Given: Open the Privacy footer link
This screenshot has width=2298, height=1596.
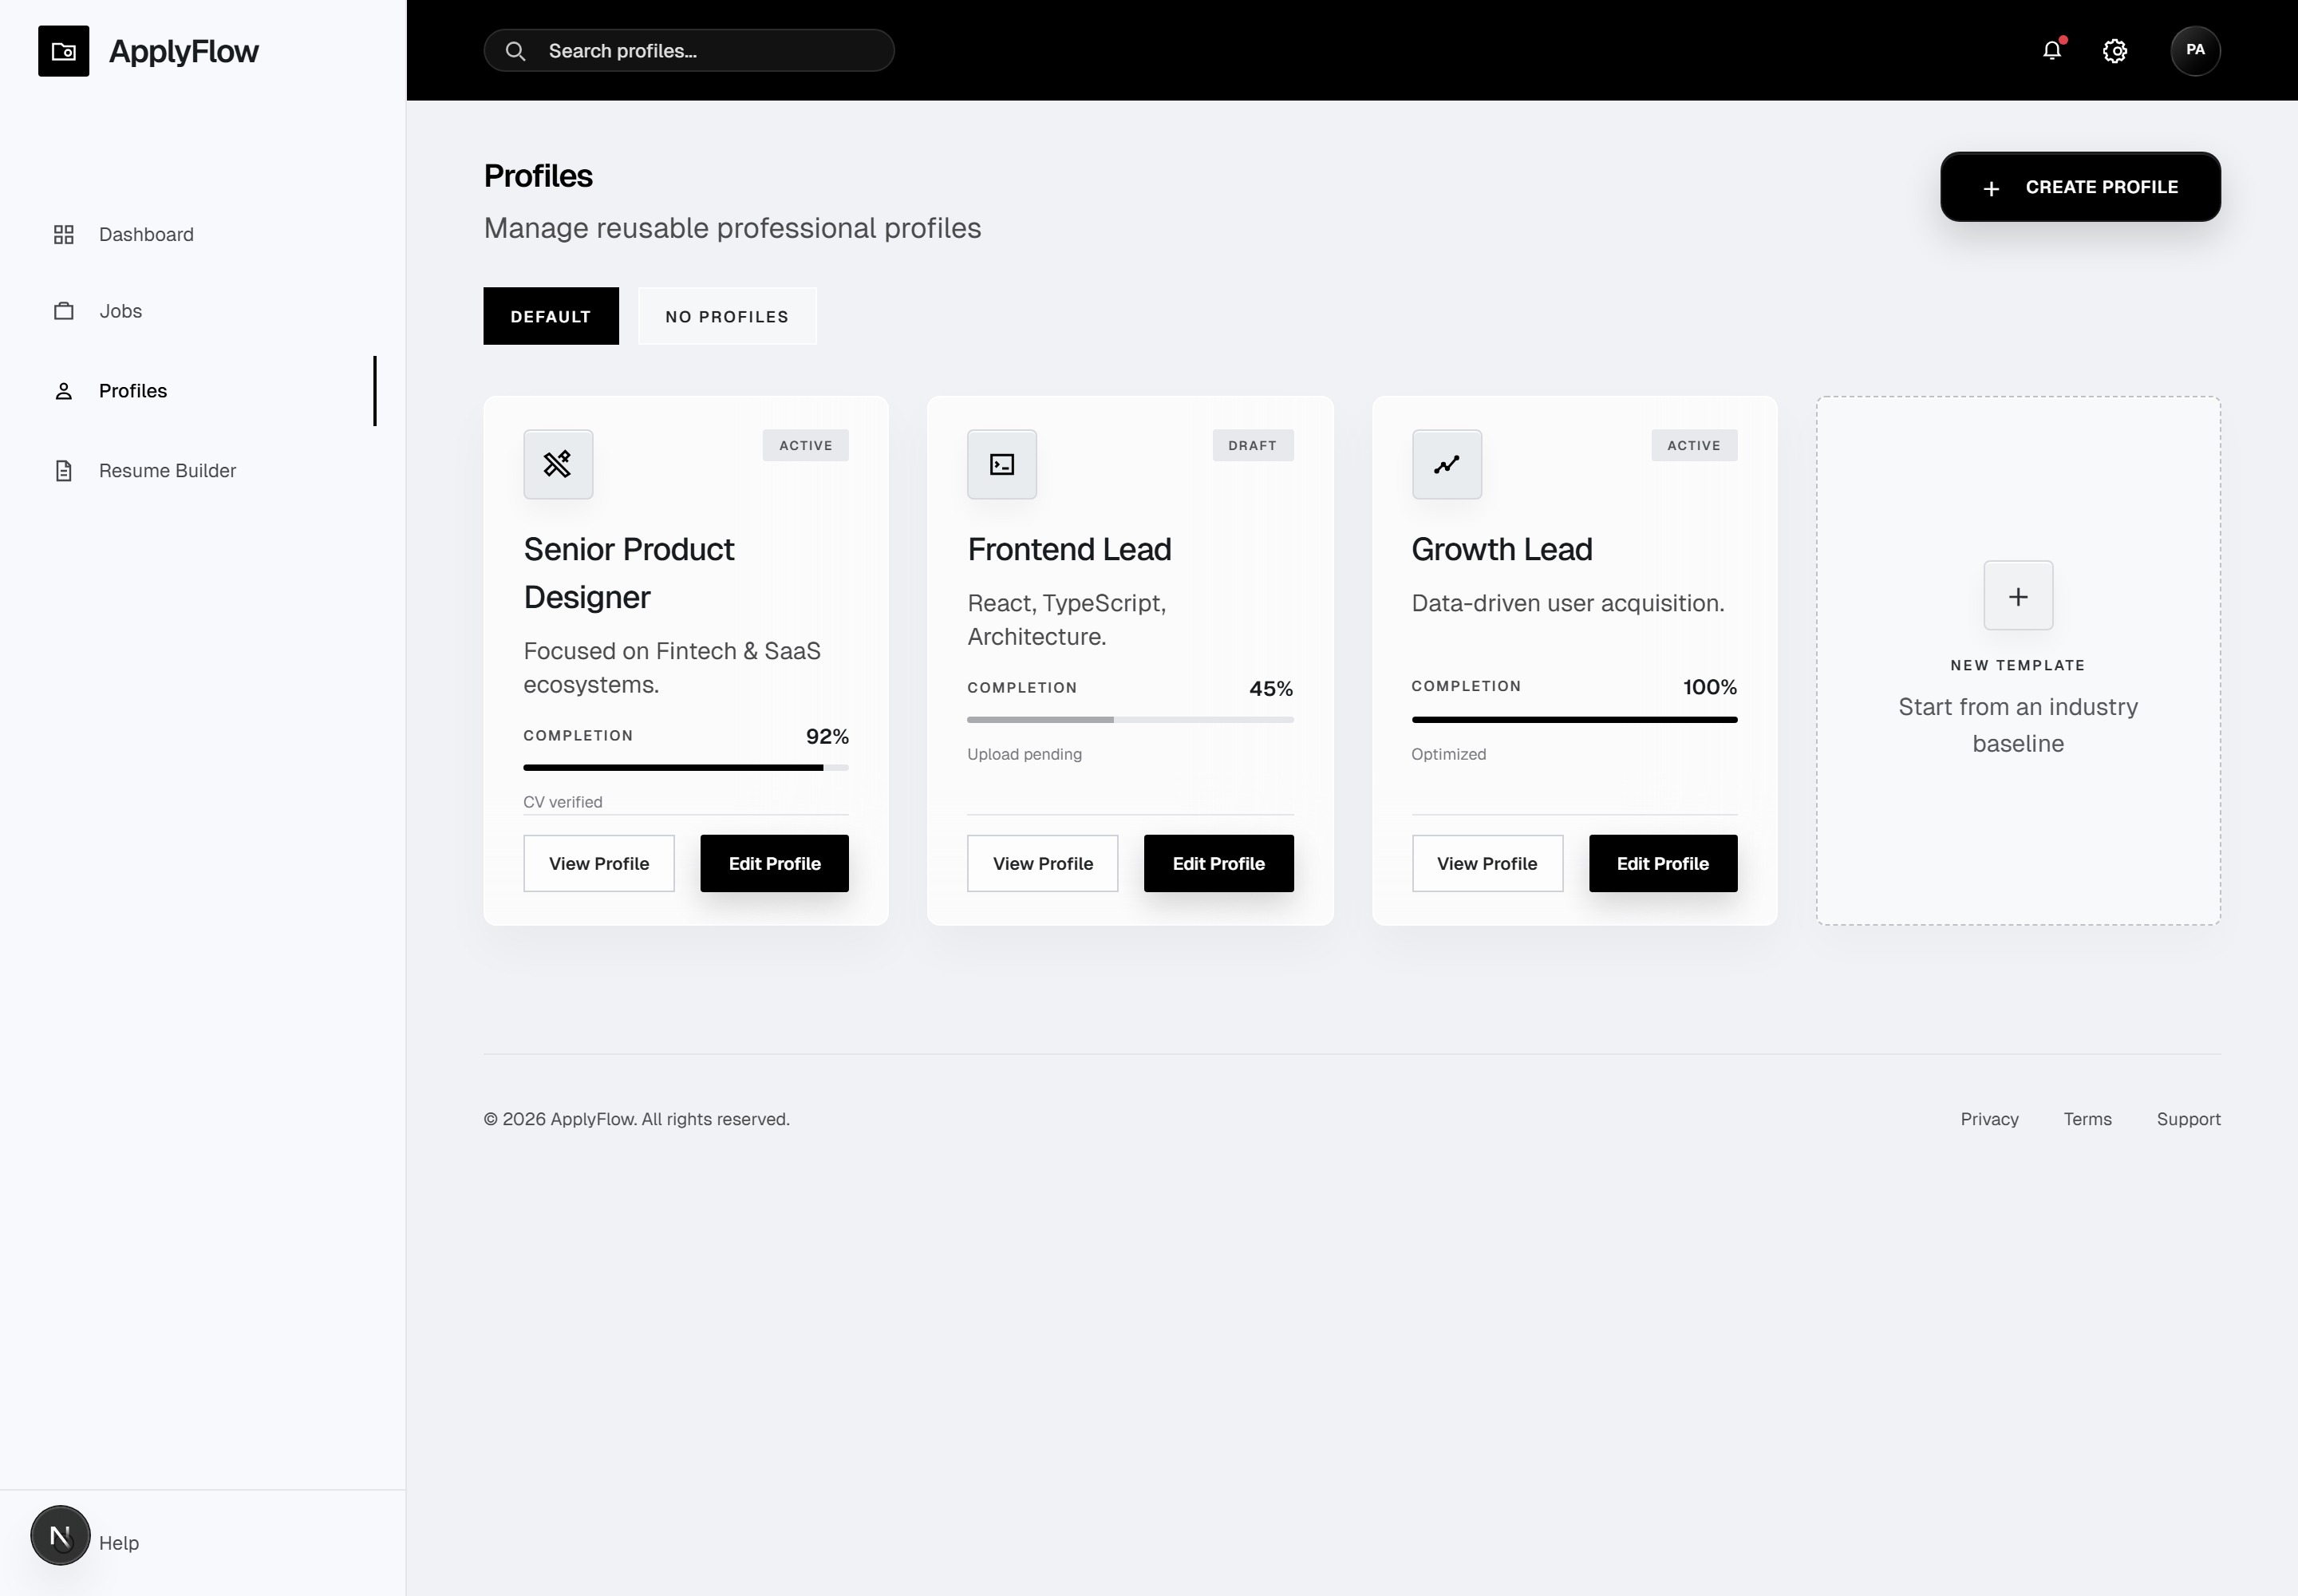Looking at the screenshot, I should 1989,1119.
